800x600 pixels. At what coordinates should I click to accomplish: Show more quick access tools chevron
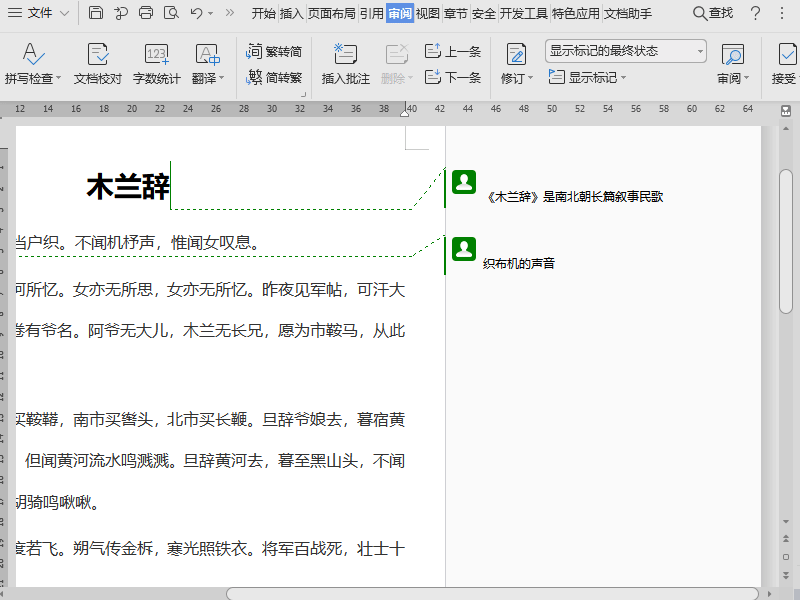click(x=230, y=13)
